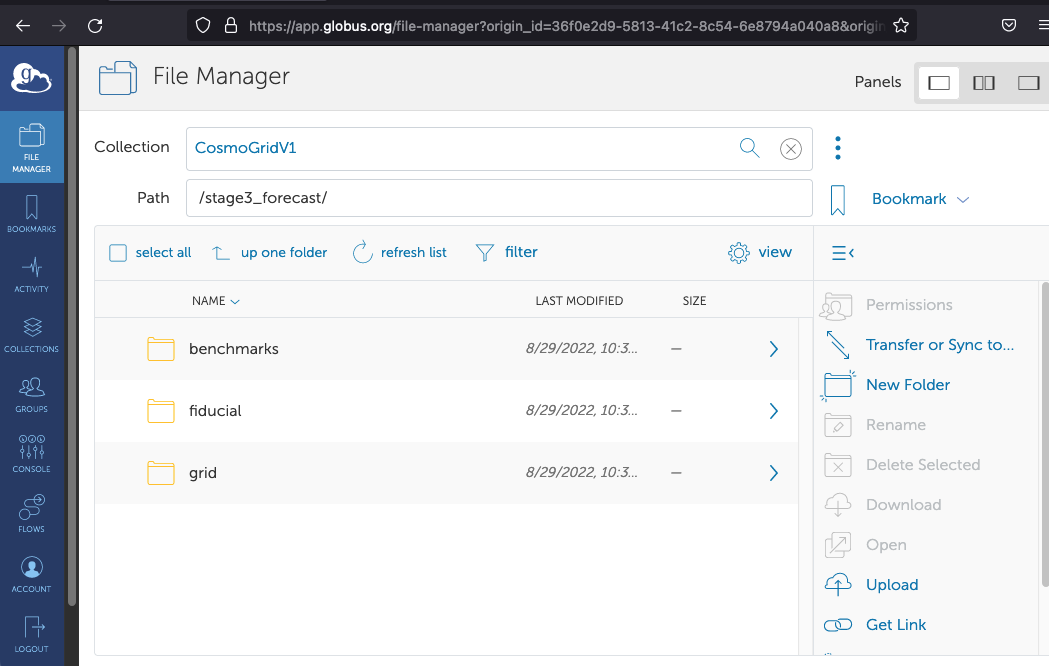Screen dimensions: 1049x666
Task: Open the three-dot collection options menu
Action: [x=838, y=148]
